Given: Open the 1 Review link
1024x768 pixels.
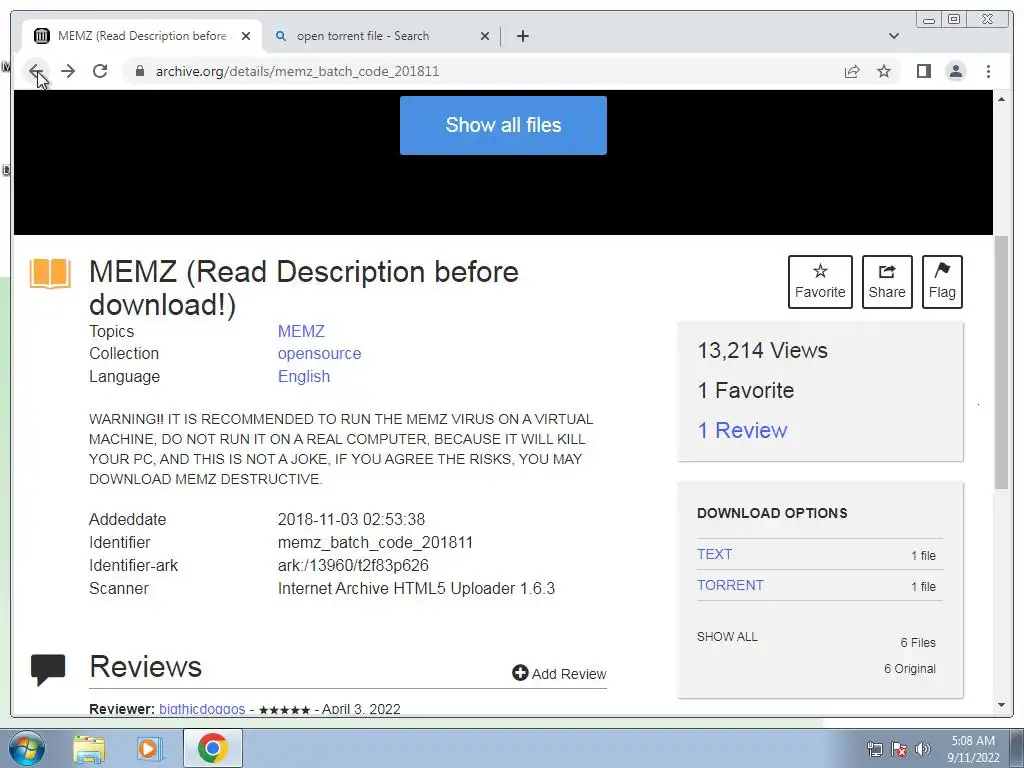Looking at the screenshot, I should (x=743, y=430).
